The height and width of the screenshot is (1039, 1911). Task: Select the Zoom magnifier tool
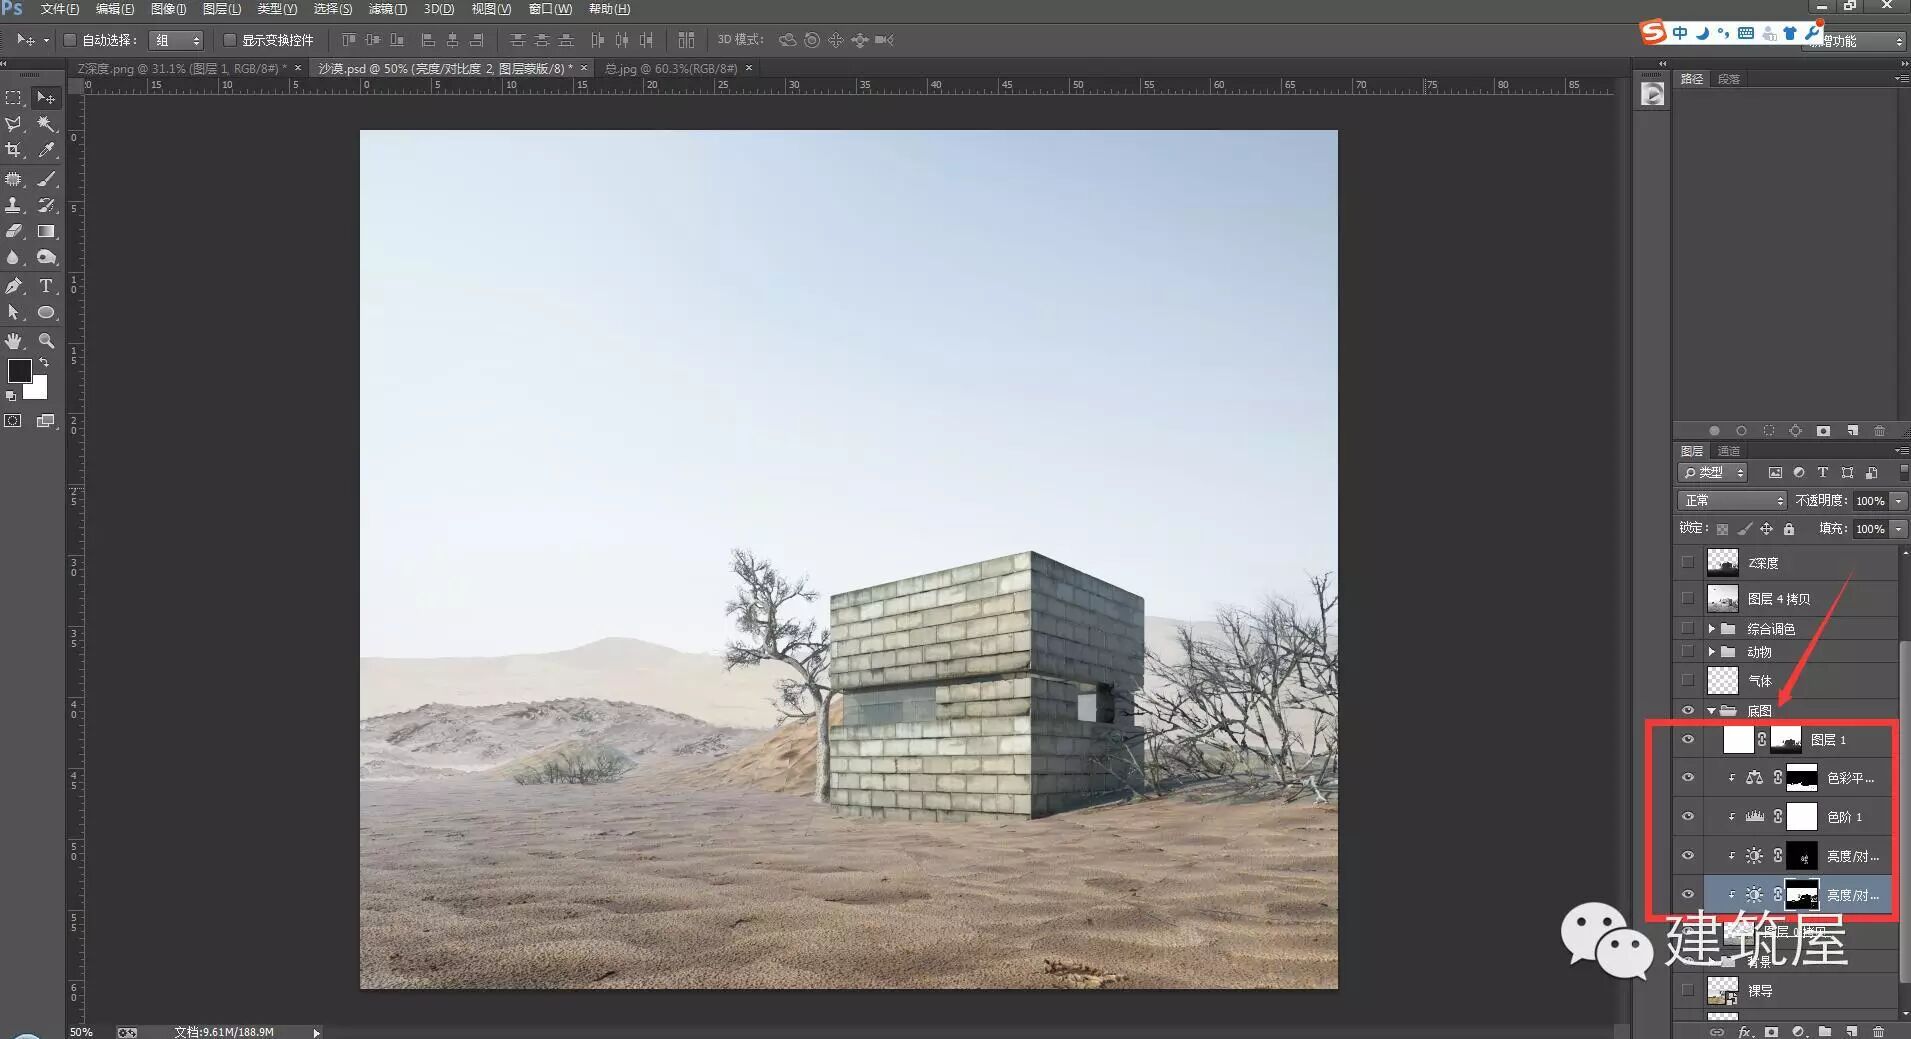point(46,341)
